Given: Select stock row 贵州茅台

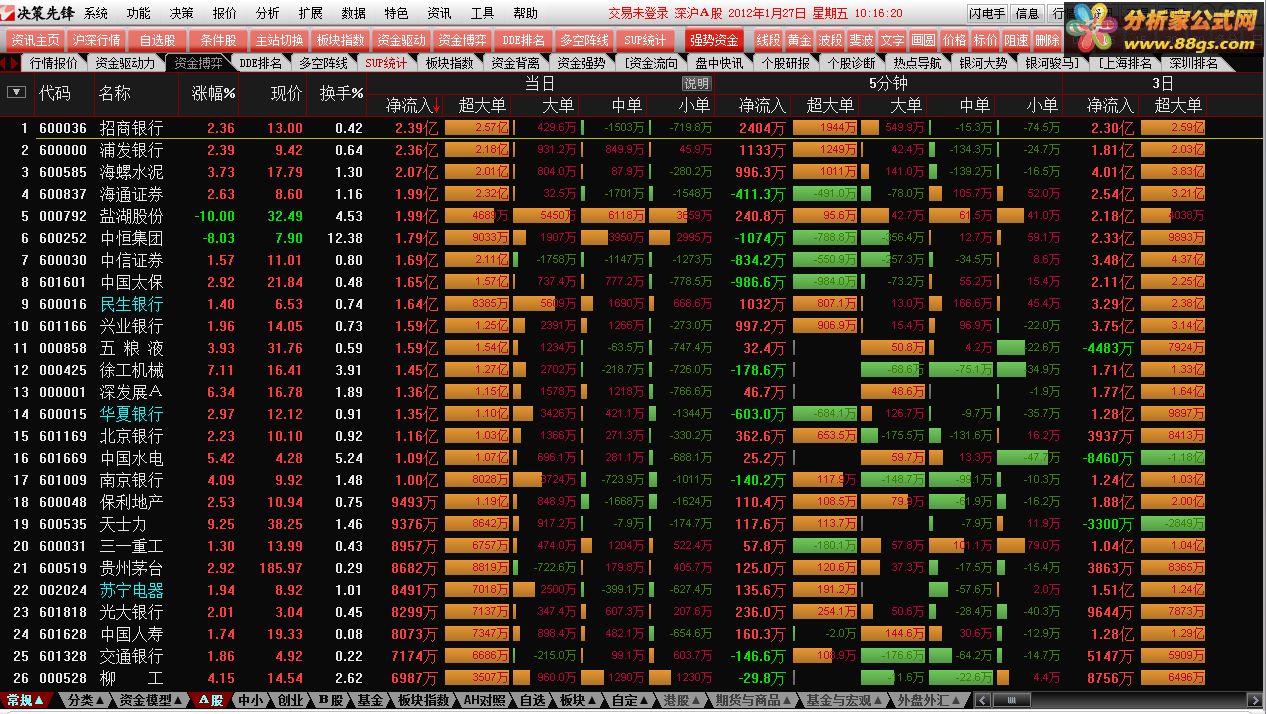Looking at the screenshot, I should pos(633,568).
